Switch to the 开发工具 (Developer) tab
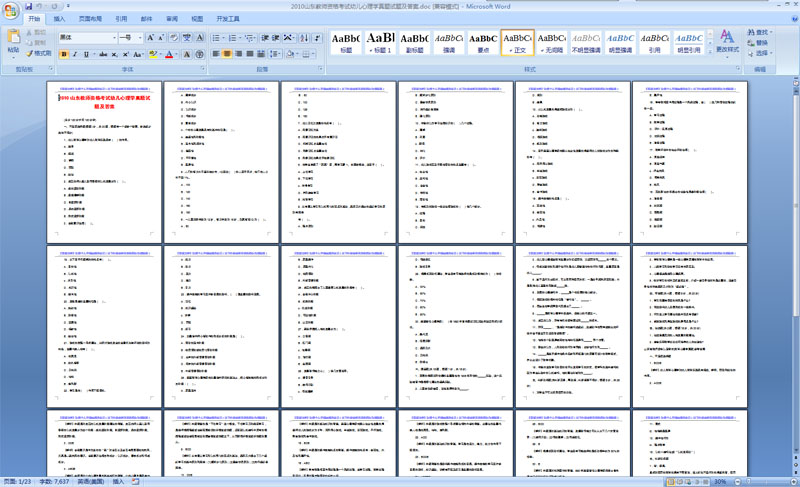 (x=228, y=19)
